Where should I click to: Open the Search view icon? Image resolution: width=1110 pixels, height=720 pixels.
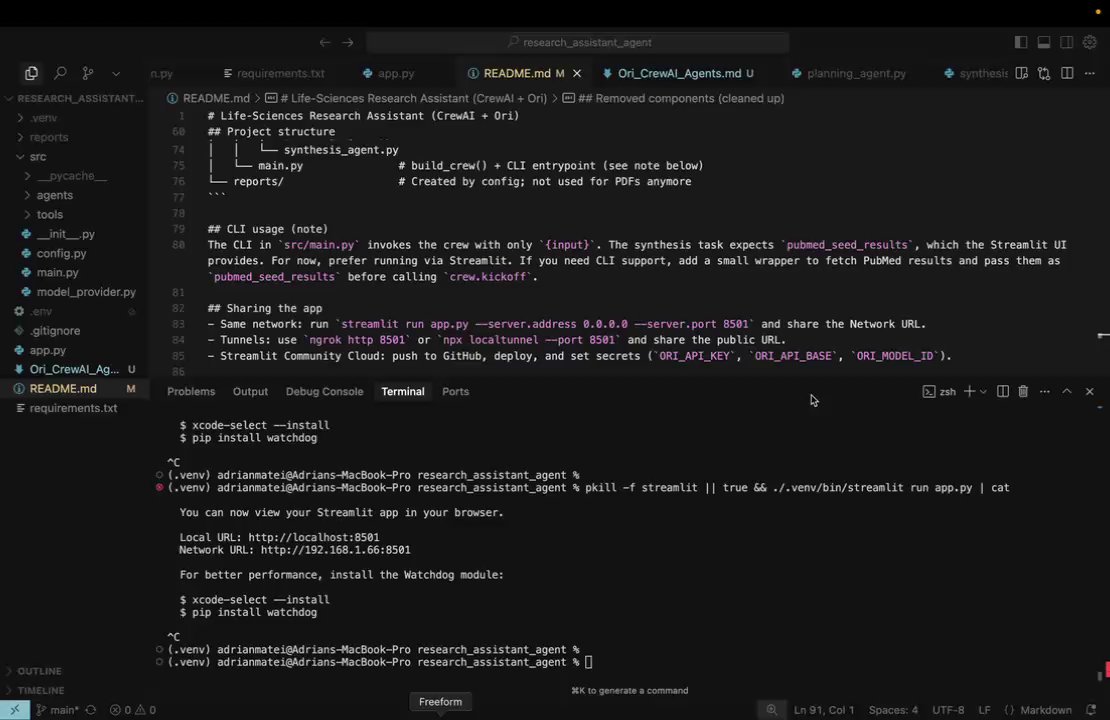tap(60, 73)
